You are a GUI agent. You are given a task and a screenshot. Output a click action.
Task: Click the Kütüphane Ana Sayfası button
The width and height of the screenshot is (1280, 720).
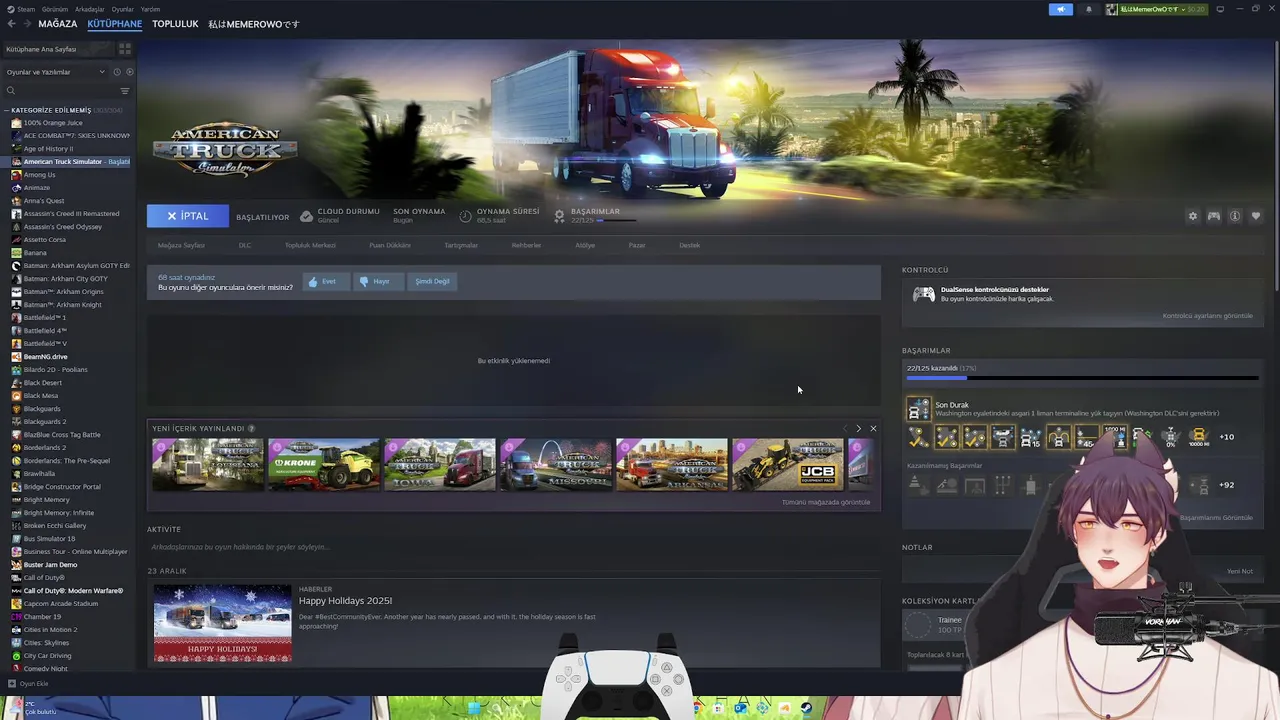(x=58, y=49)
